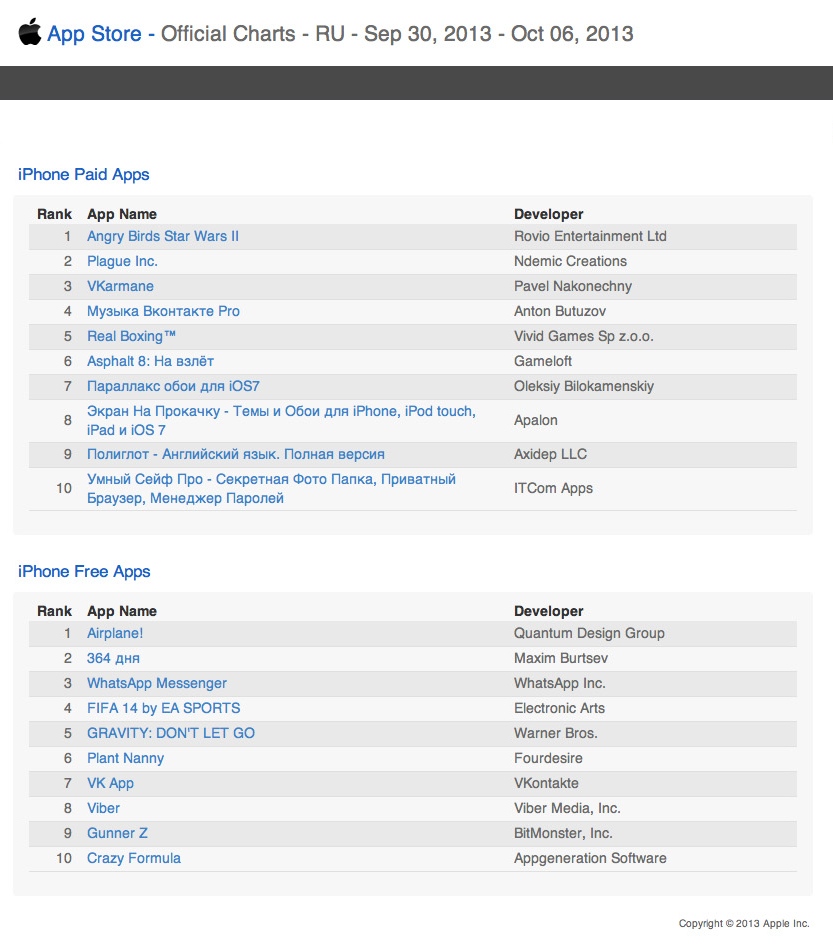Select WhatsApp Messenger in free apps
Image resolution: width=833 pixels, height=945 pixels.
click(x=157, y=684)
